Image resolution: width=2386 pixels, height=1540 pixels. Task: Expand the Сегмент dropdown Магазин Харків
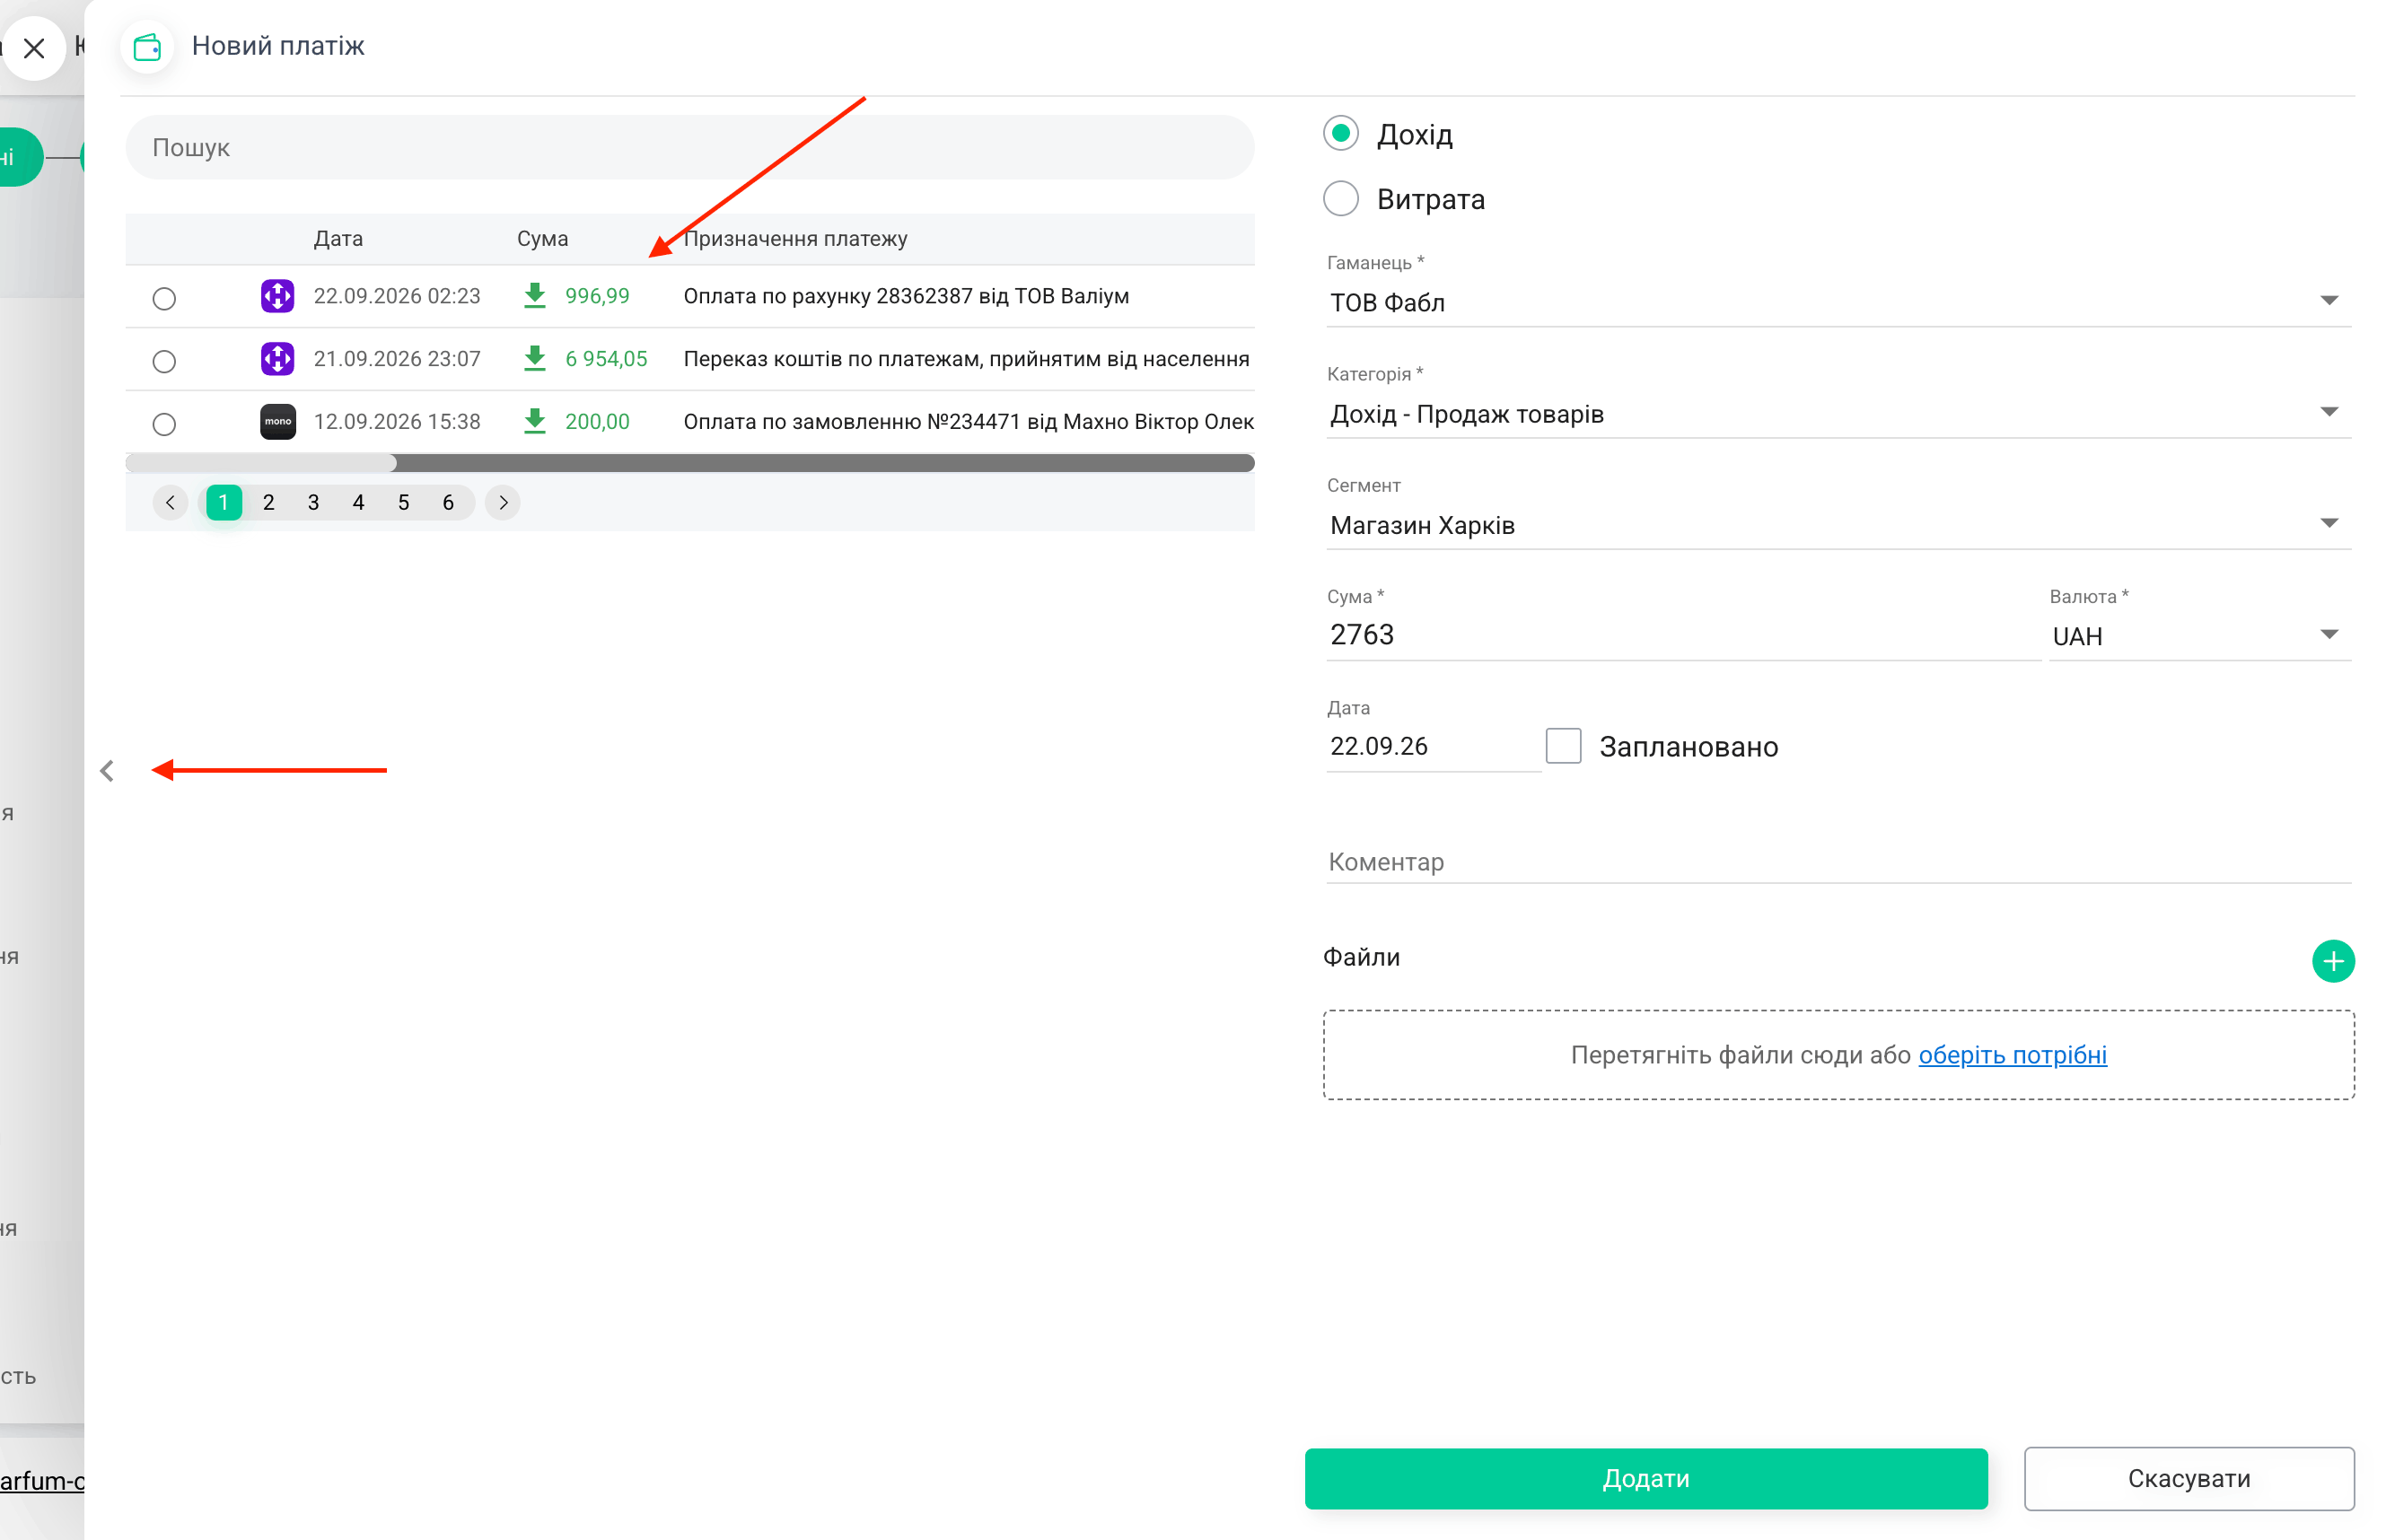pyautogui.click(x=1838, y=525)
